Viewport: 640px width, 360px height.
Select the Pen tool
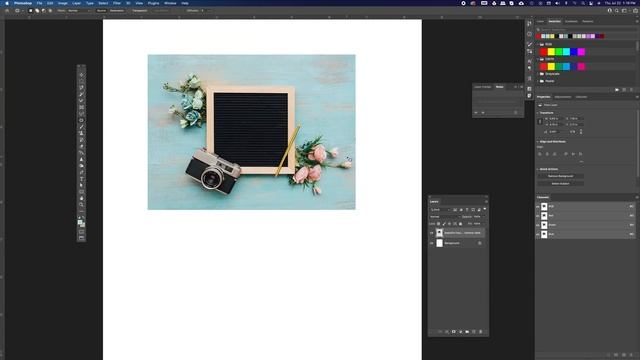81,172
